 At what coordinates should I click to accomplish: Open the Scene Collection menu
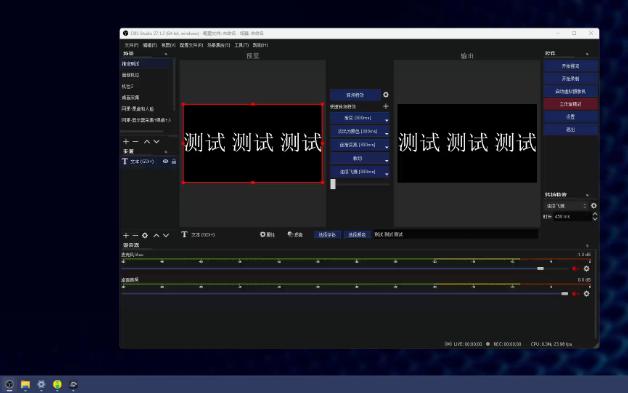tap(219, 45)
